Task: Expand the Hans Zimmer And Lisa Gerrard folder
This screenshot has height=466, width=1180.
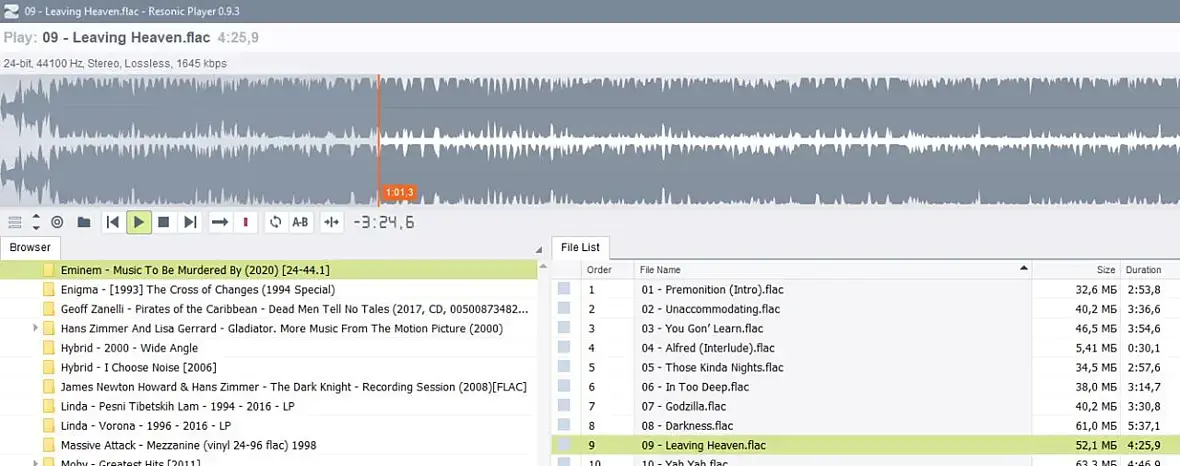Action: coord(35,328)
